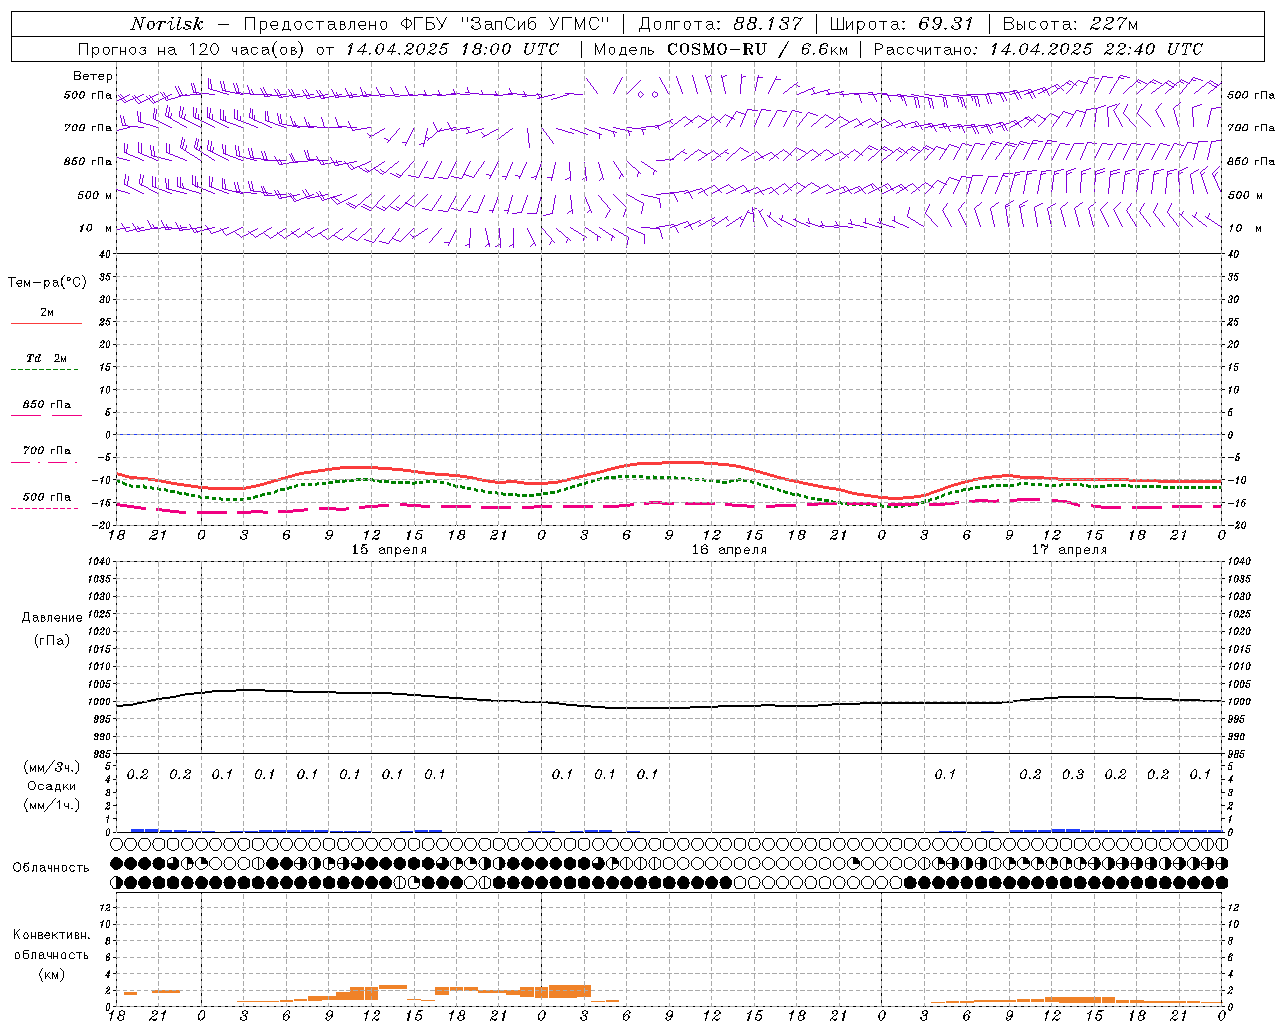Select the (мм/1ч.) unit label
This screenshot has width=1280, height=1024.
click(x=52, y=805)
